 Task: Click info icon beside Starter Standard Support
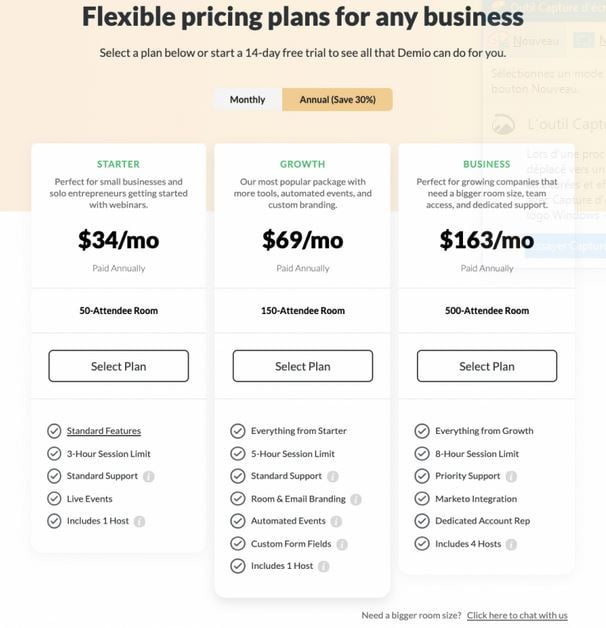(149, 476)
